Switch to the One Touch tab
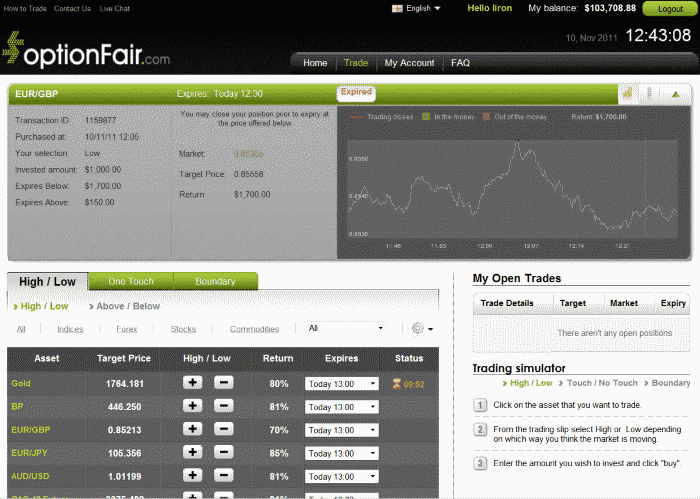700x499 pixels. pos(131,282)
